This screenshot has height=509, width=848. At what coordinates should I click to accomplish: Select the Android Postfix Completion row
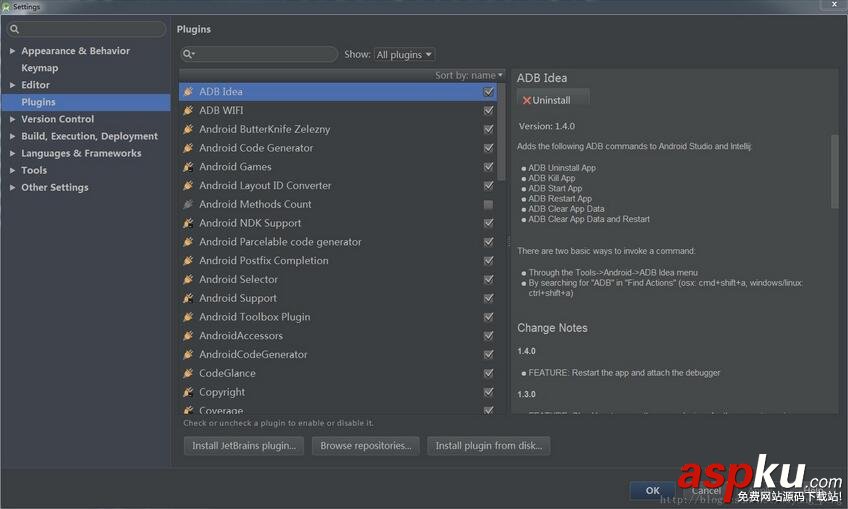[338, 260]
